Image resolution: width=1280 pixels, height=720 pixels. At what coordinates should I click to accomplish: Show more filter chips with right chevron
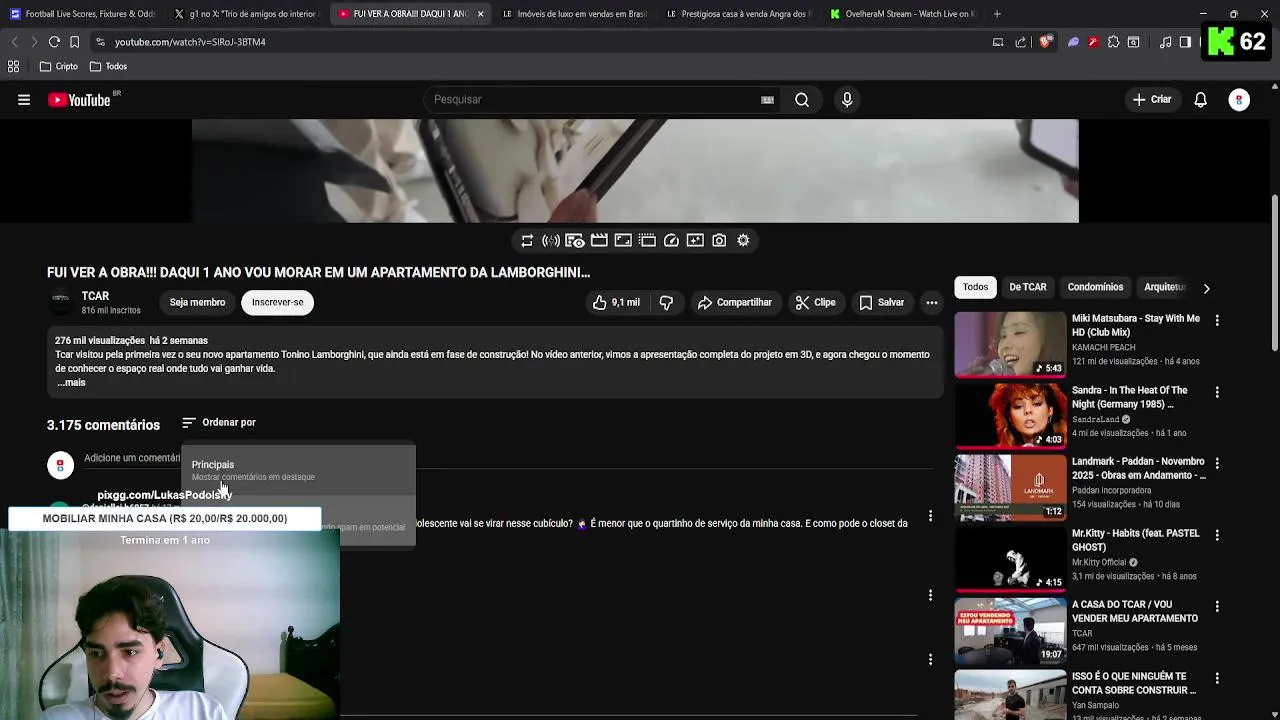click(1206, 288)
